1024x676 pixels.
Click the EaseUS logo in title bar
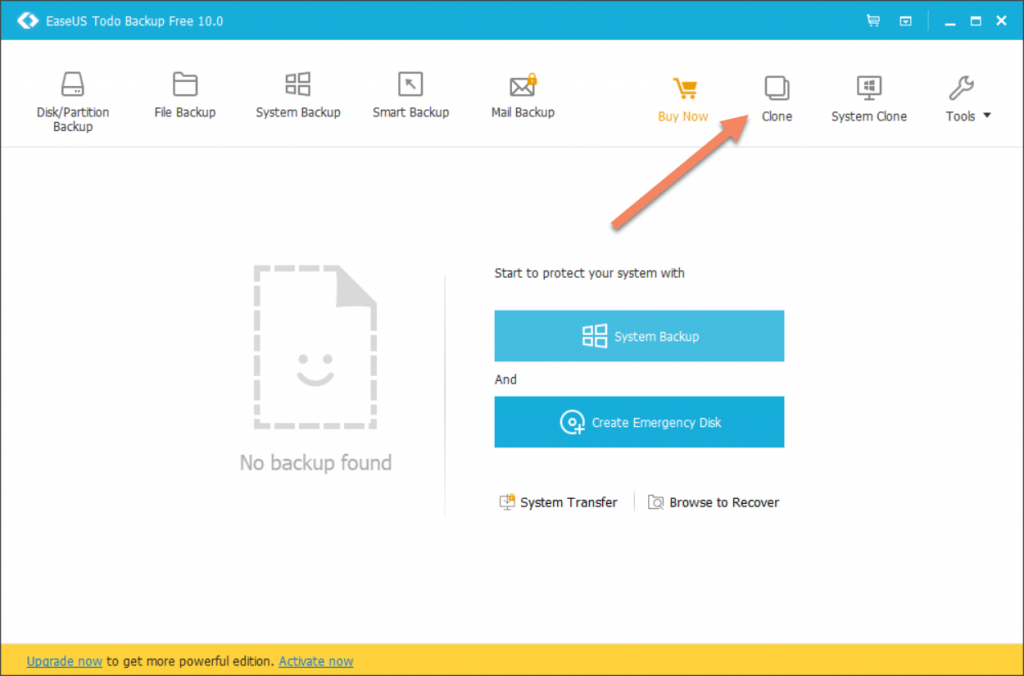(x=27, y=21)
